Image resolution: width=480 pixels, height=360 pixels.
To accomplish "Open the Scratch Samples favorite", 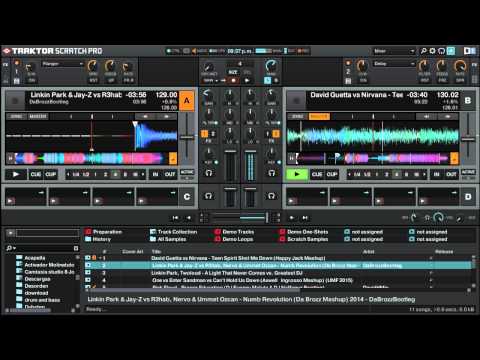I will [x=304, y=239].
